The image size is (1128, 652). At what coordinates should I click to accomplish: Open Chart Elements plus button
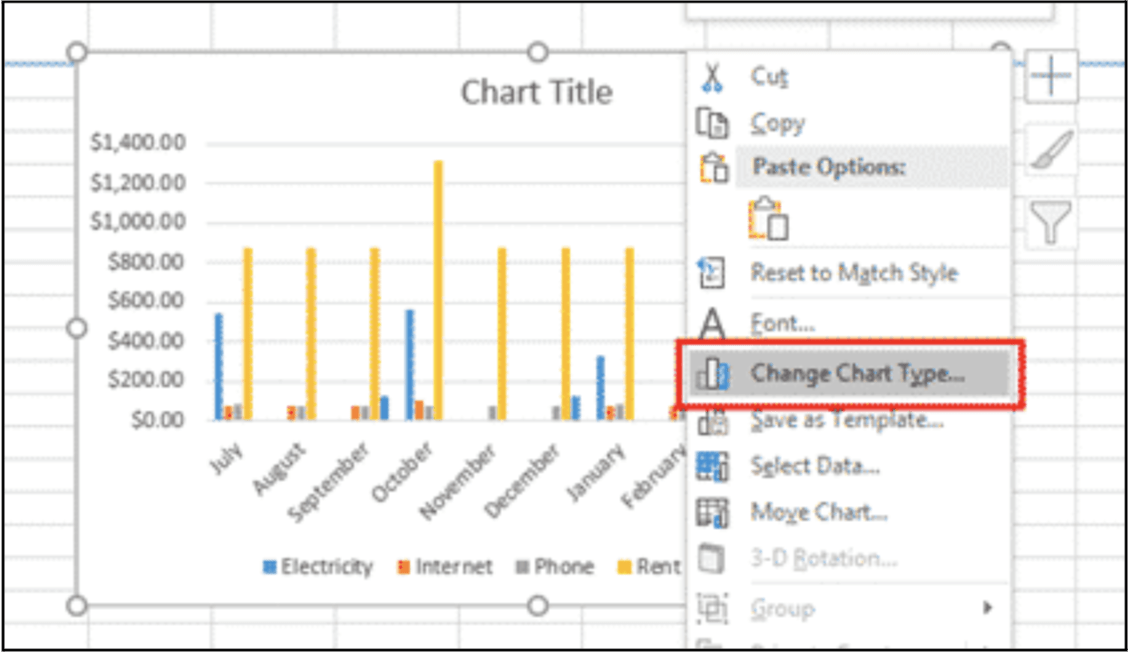pyautogui.click(x=1050, y=76)
